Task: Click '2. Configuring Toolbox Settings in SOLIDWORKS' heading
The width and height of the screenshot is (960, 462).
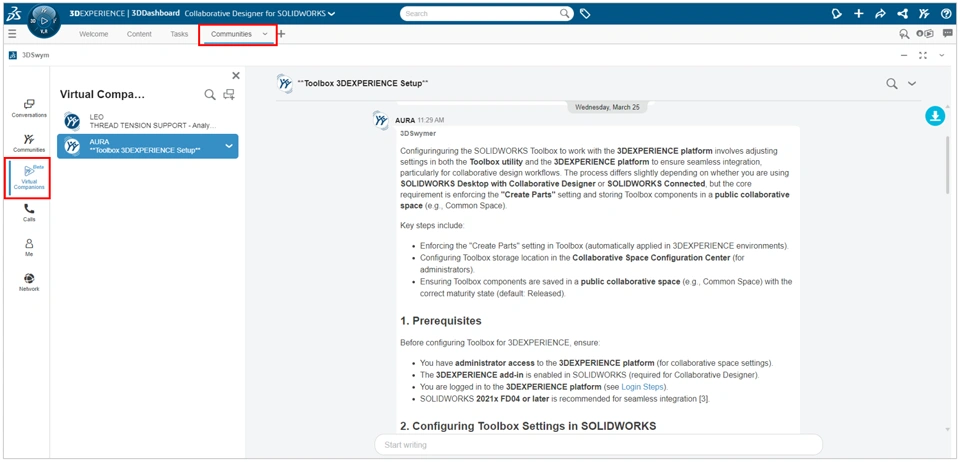Action: pyautogui.click(x=528, y=425)
